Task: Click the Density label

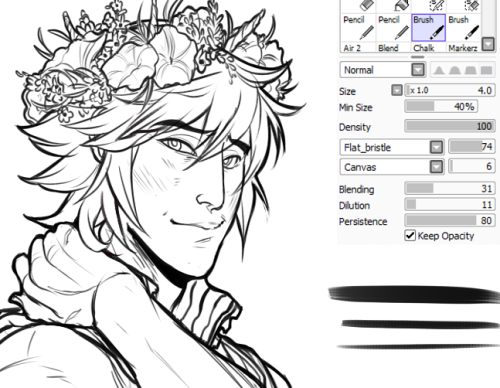Action: (x=355, y=127)
